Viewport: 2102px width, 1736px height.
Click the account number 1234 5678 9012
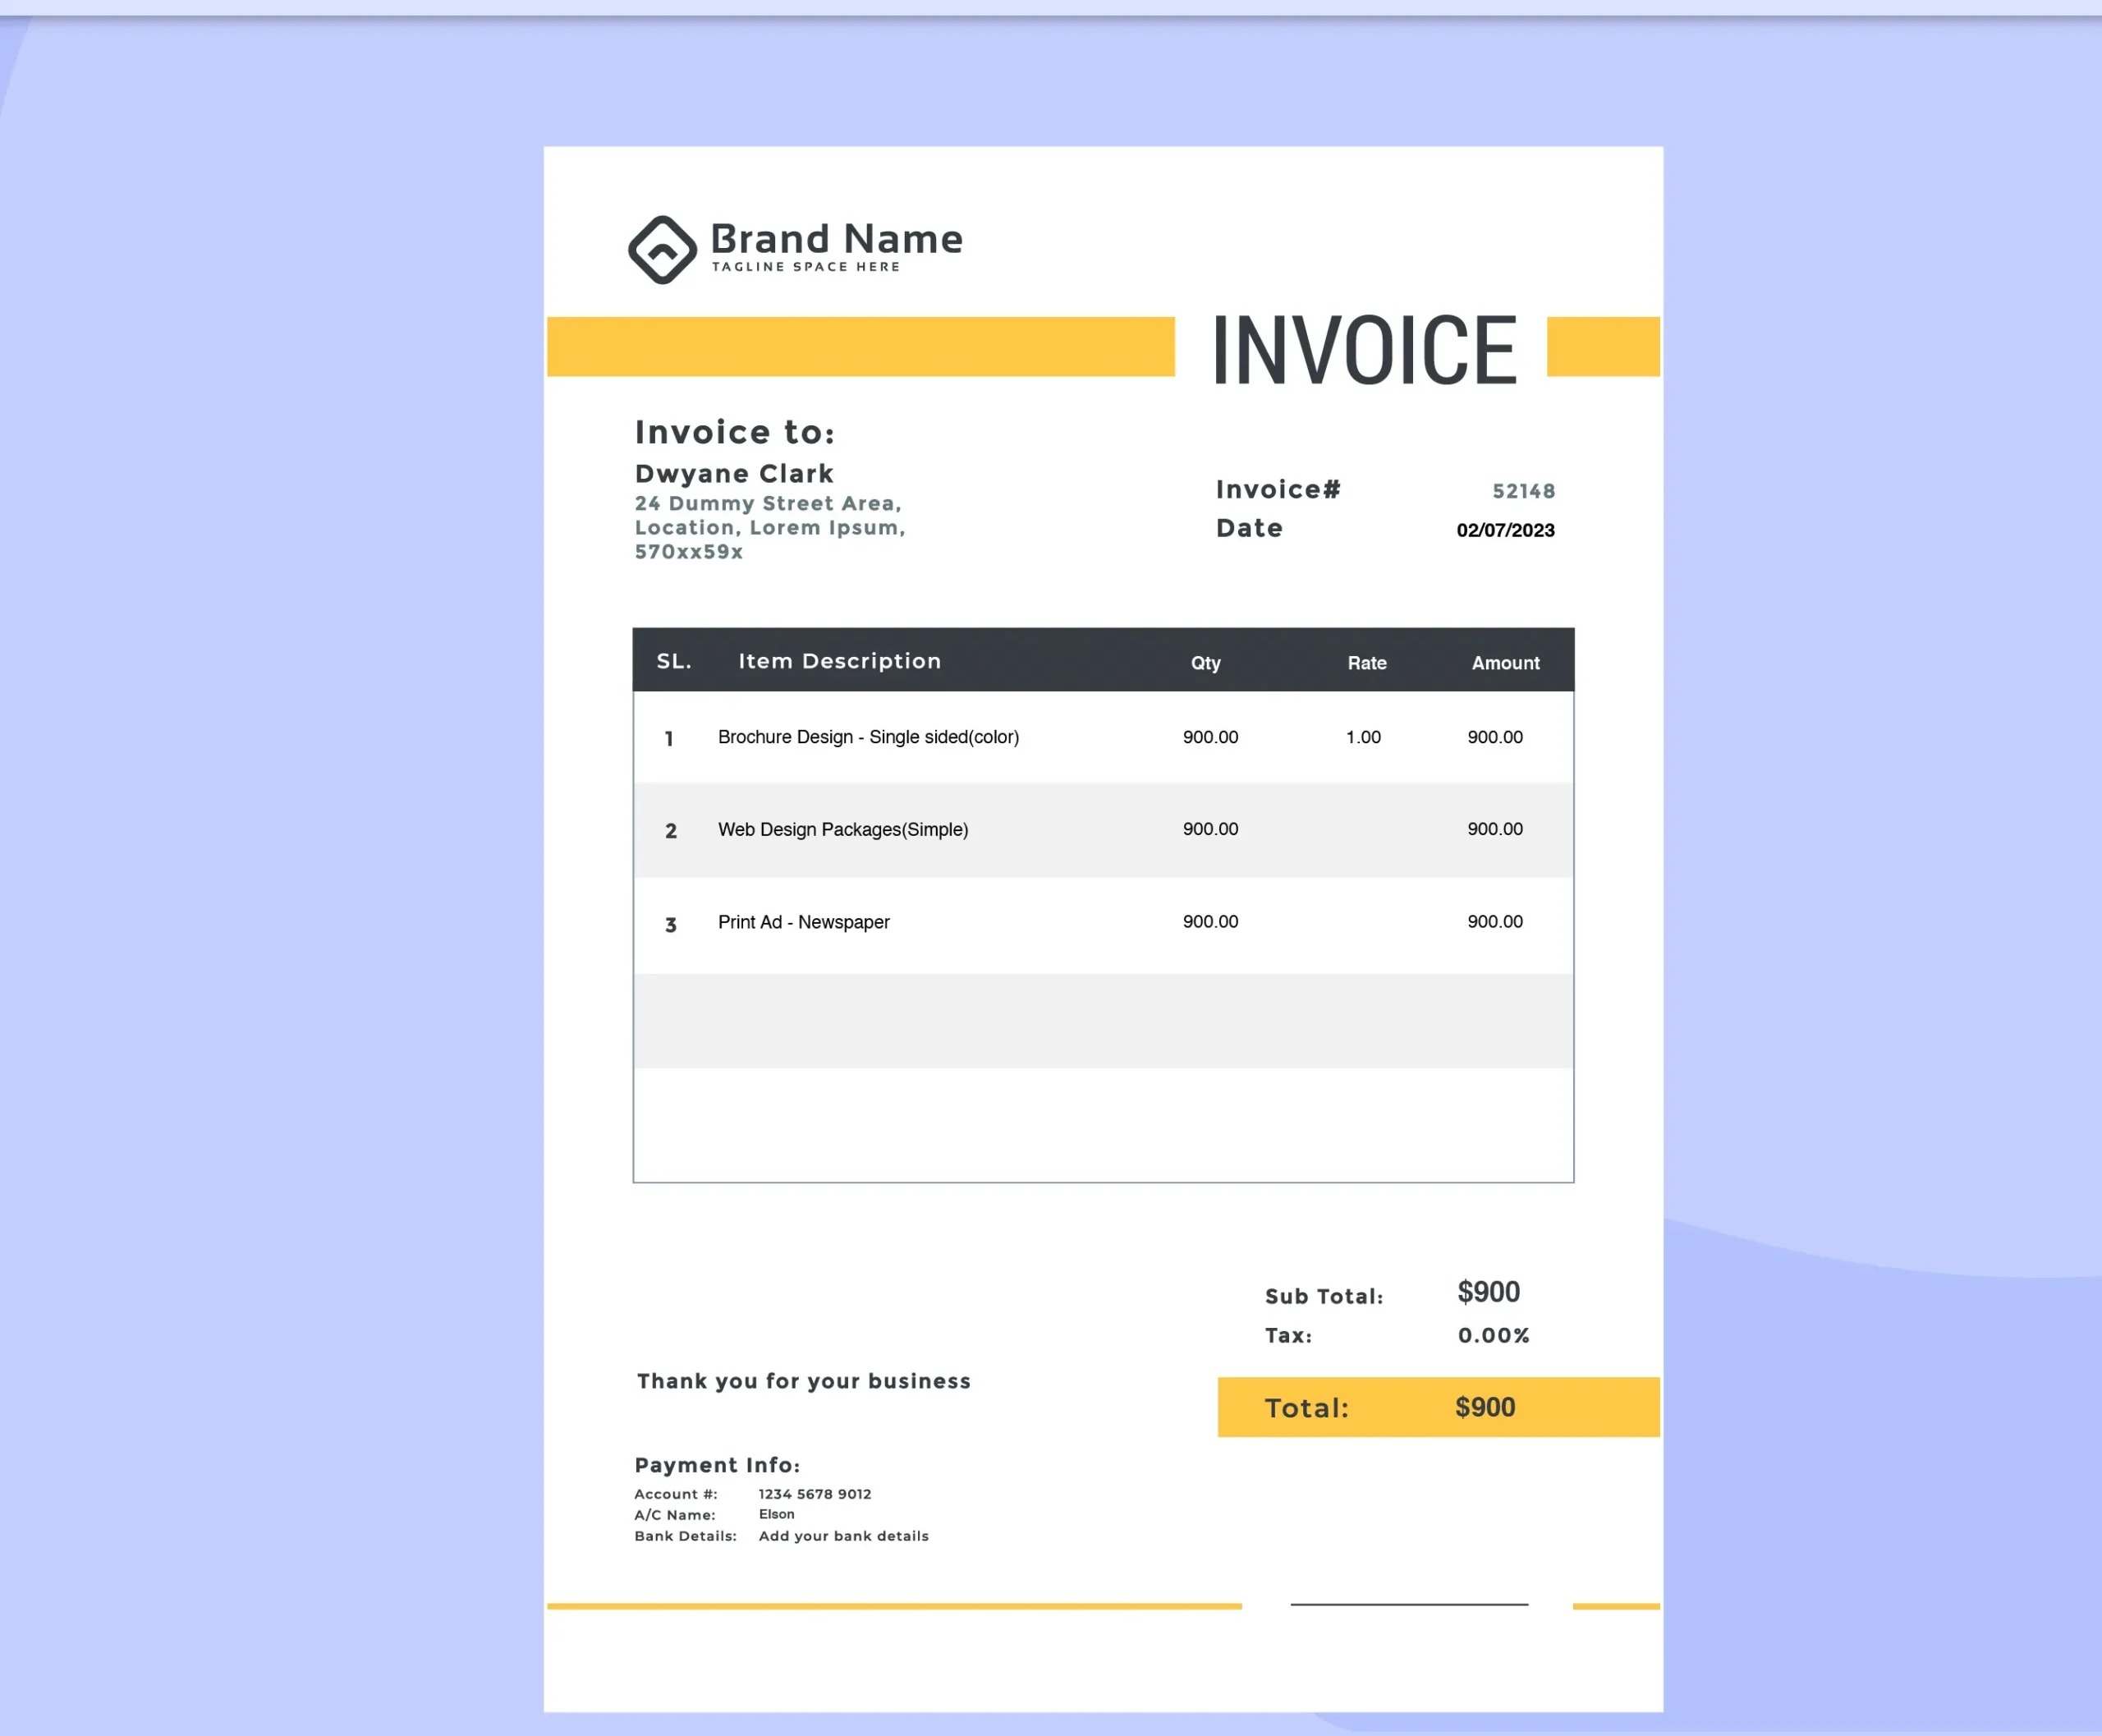click(x=815, y=1494)
